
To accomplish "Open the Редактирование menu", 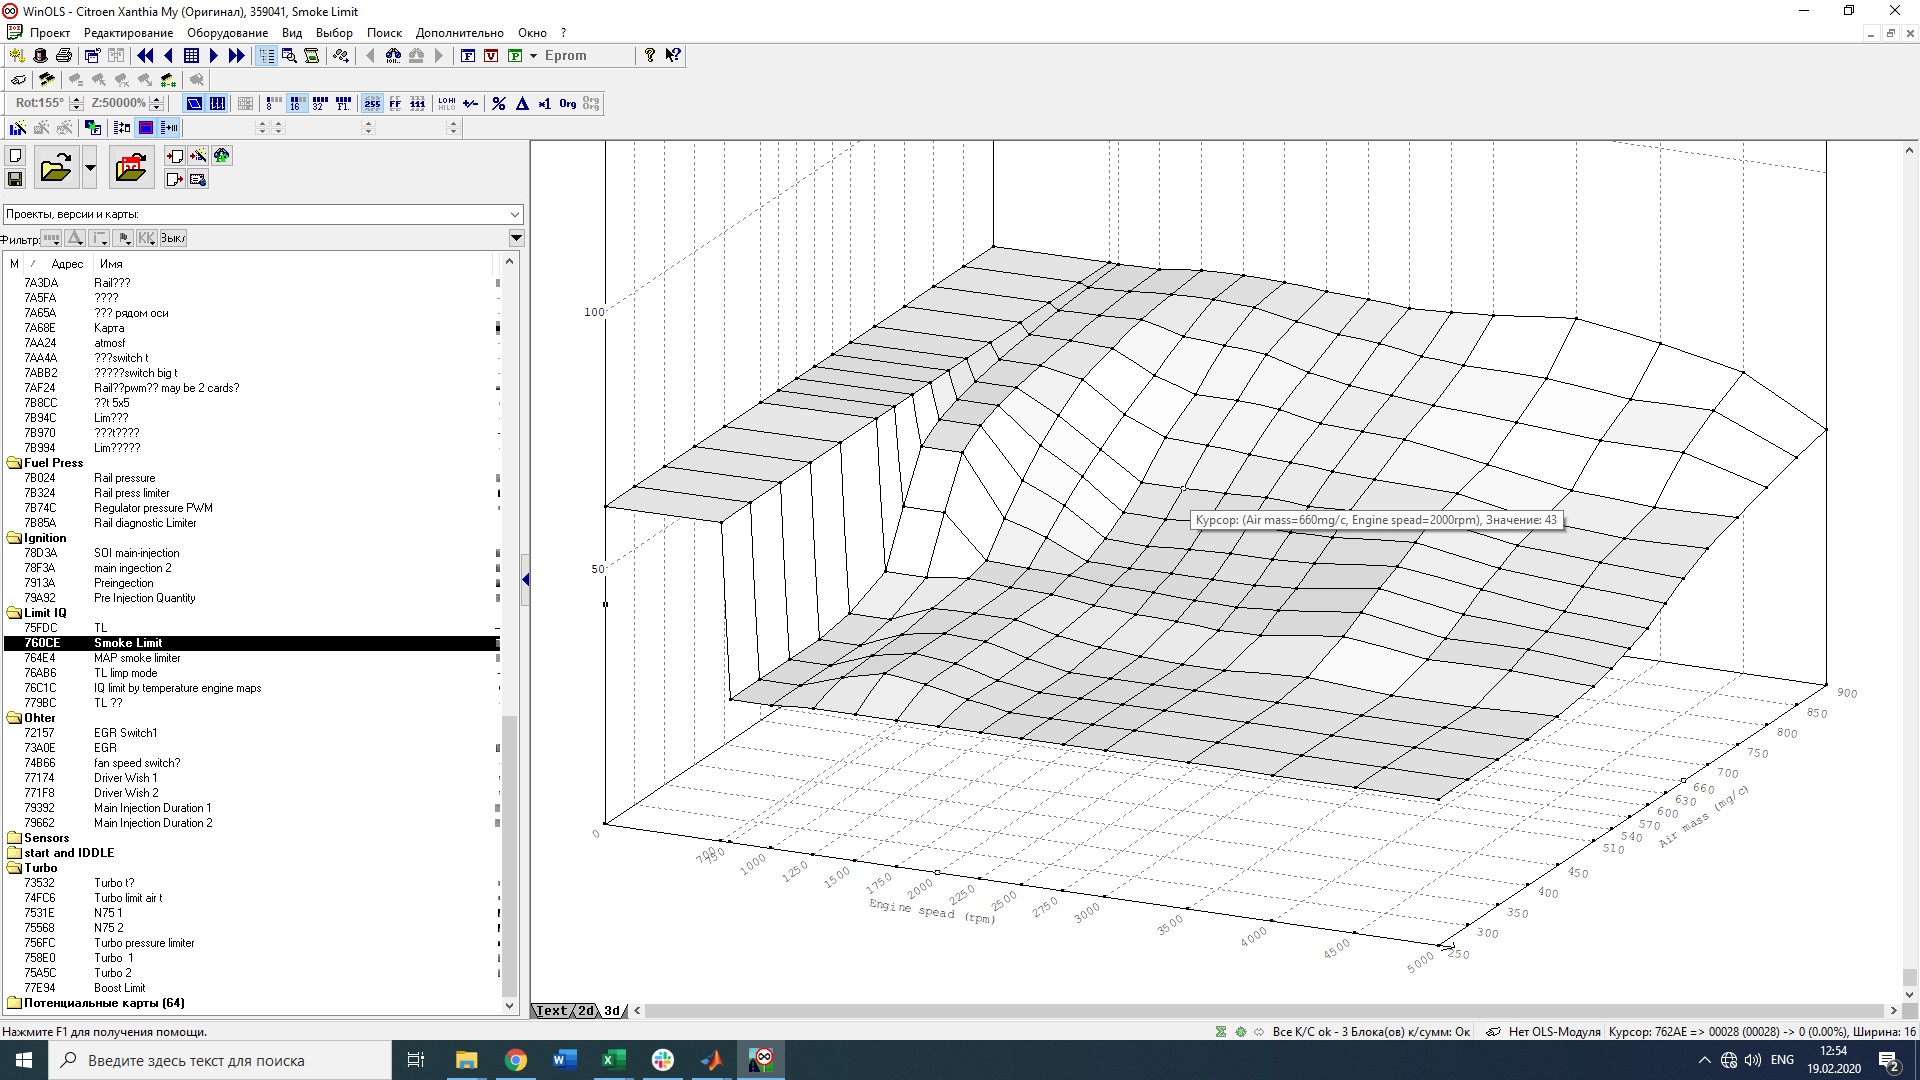I will 128,33.
